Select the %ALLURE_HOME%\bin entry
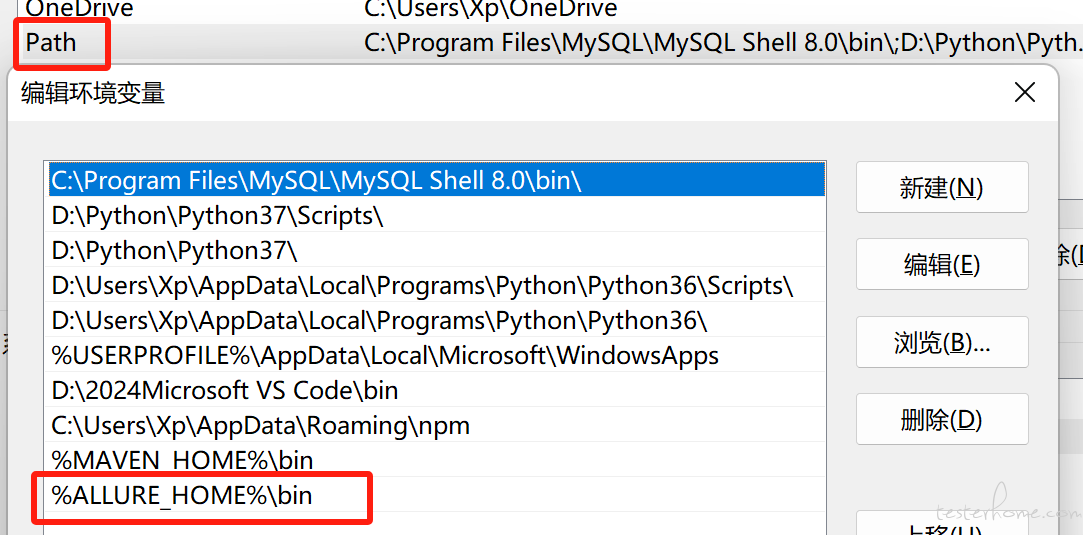 point(436,495)
